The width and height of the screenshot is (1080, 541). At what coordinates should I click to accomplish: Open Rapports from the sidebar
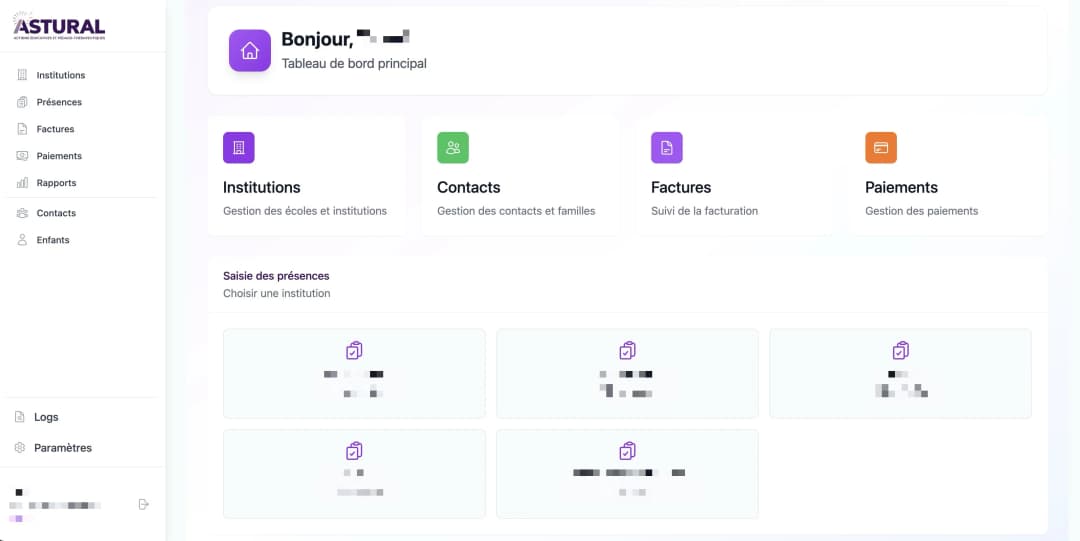pyautogui.click(x=56, y=183)
